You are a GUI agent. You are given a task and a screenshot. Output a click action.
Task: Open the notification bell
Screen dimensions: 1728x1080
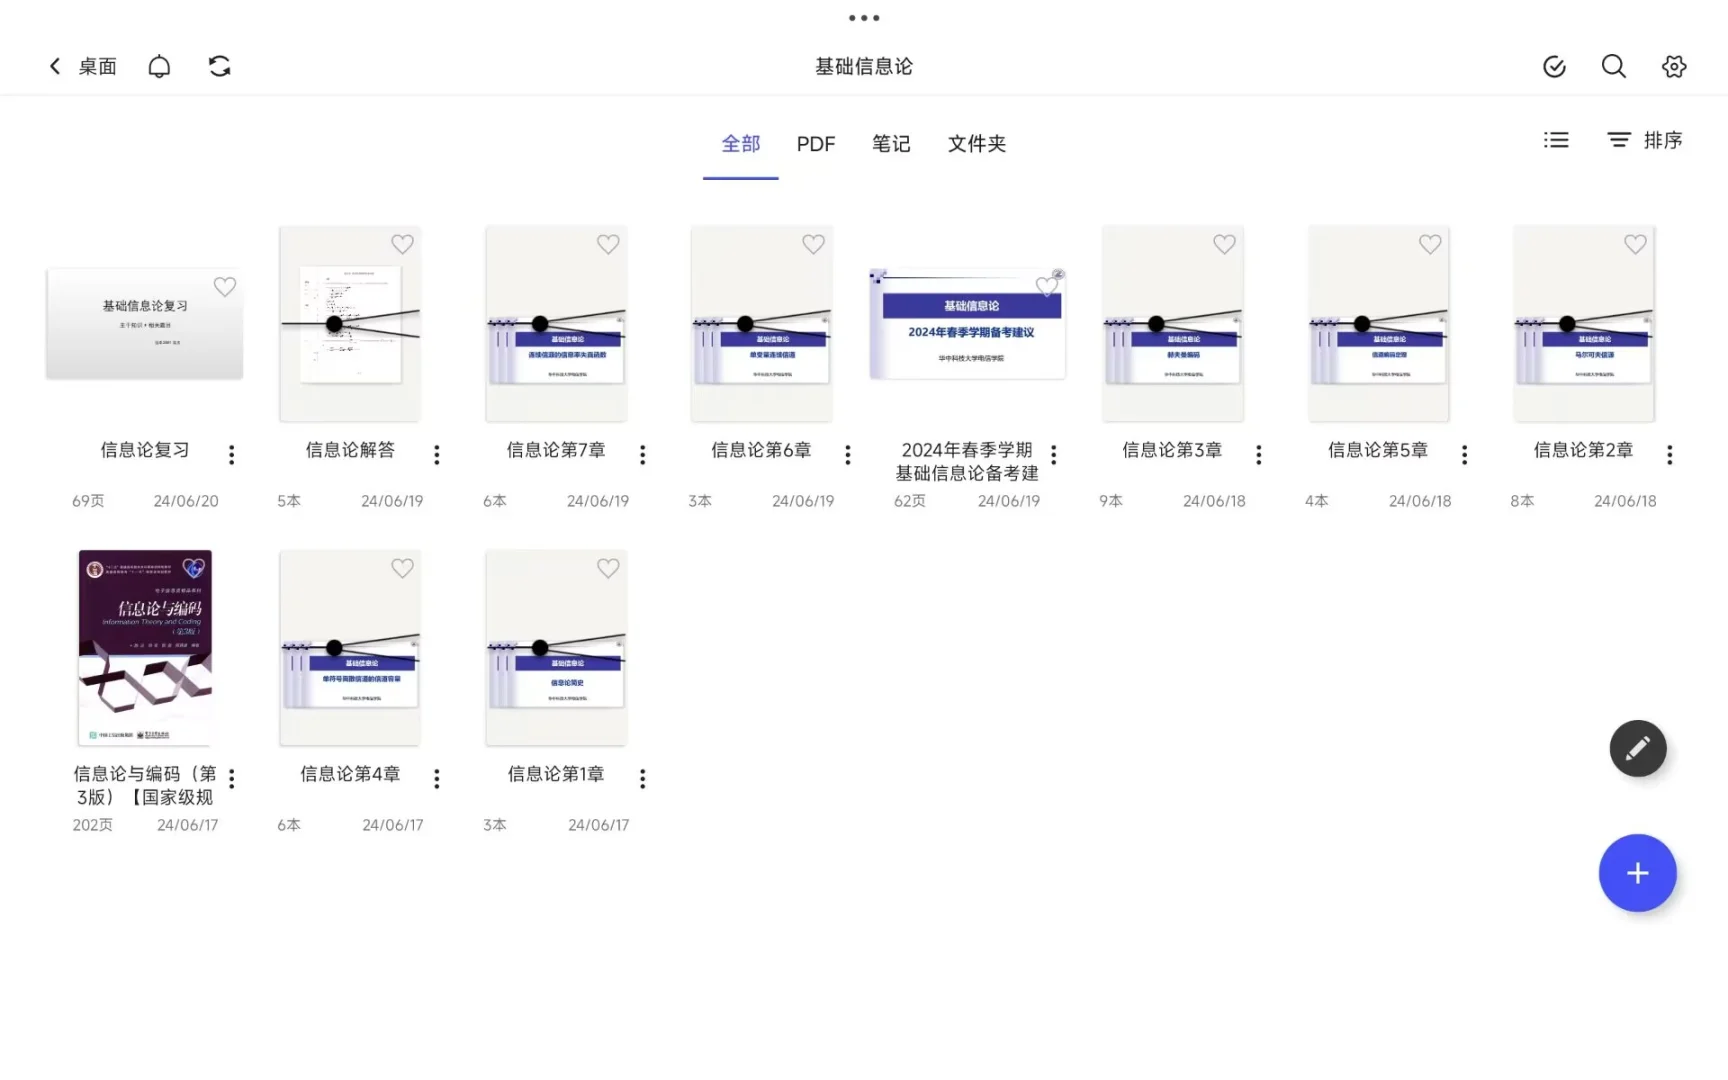[159, 65]
